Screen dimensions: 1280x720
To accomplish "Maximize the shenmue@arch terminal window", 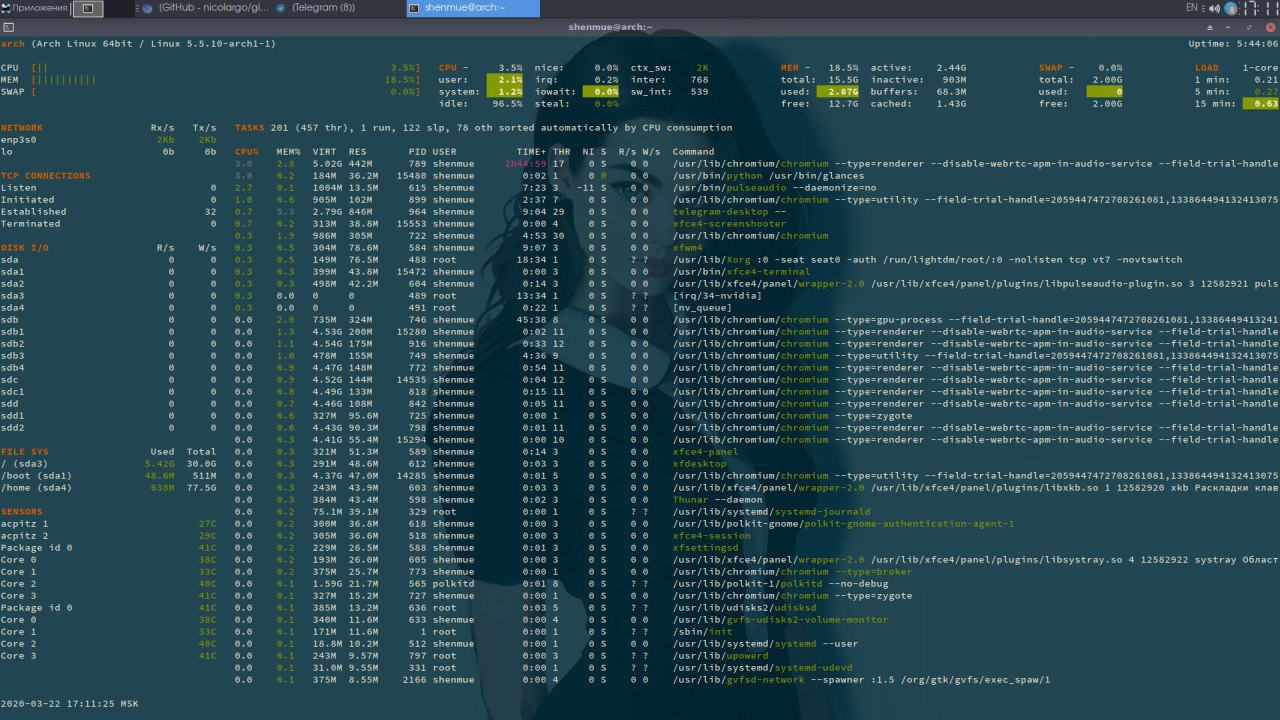I will click(1248, 27).
